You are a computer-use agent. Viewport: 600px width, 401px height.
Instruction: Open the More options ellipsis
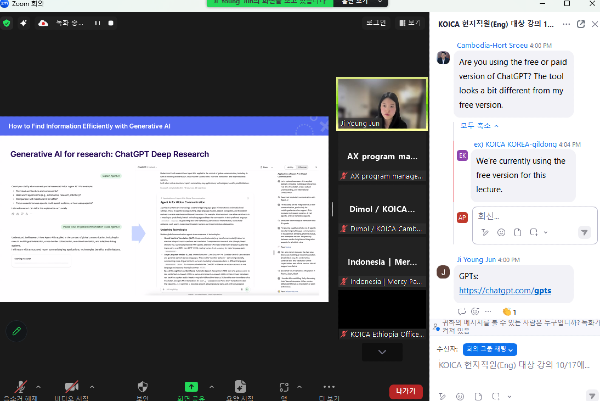330,387
